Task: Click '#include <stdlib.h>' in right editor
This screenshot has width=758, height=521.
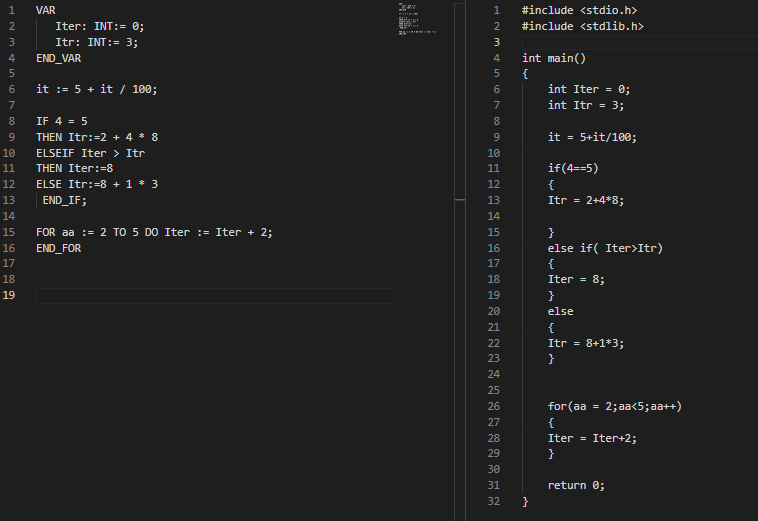Action: click(583, 26)
